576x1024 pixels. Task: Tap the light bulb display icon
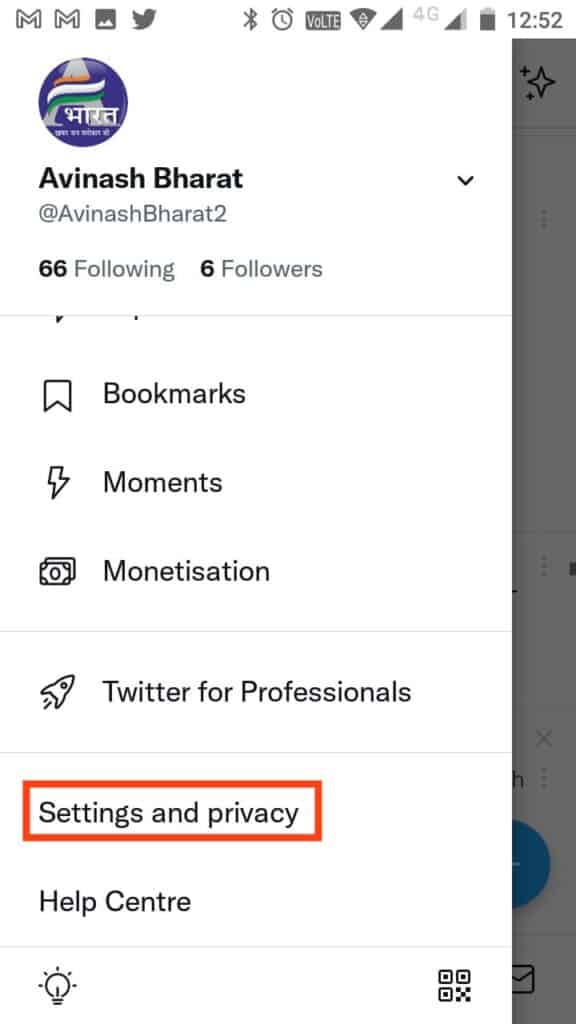coord(57,985)
